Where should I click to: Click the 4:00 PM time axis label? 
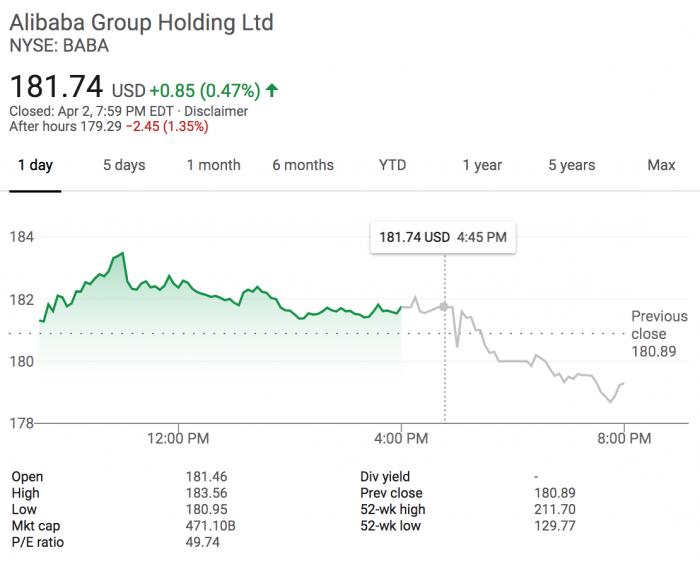[401, 438]
